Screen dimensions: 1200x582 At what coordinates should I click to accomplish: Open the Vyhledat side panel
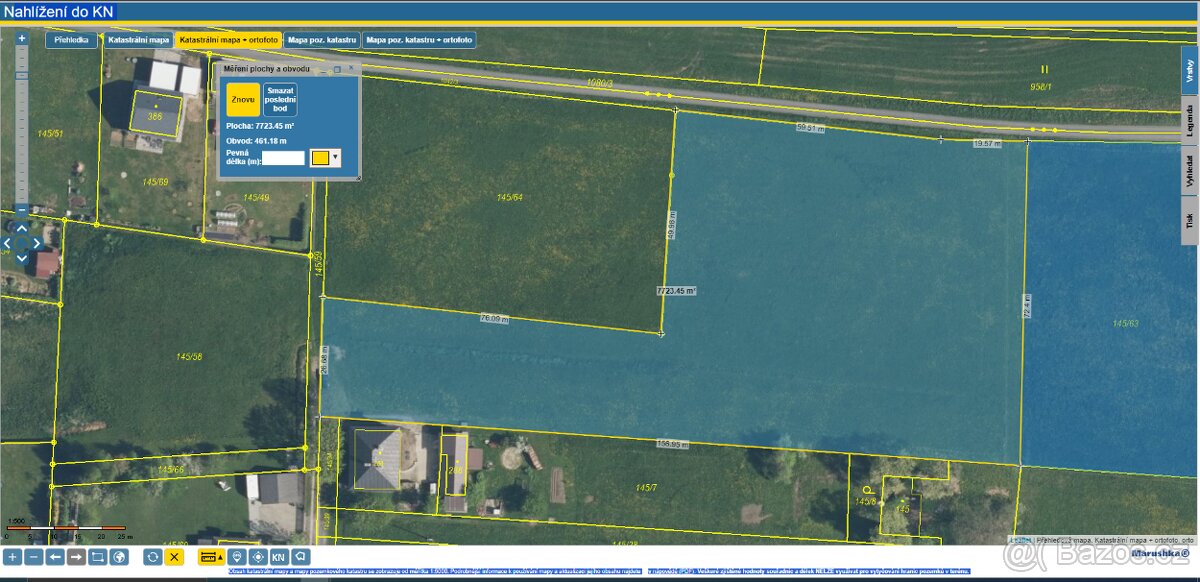(x=1189, y=171)
